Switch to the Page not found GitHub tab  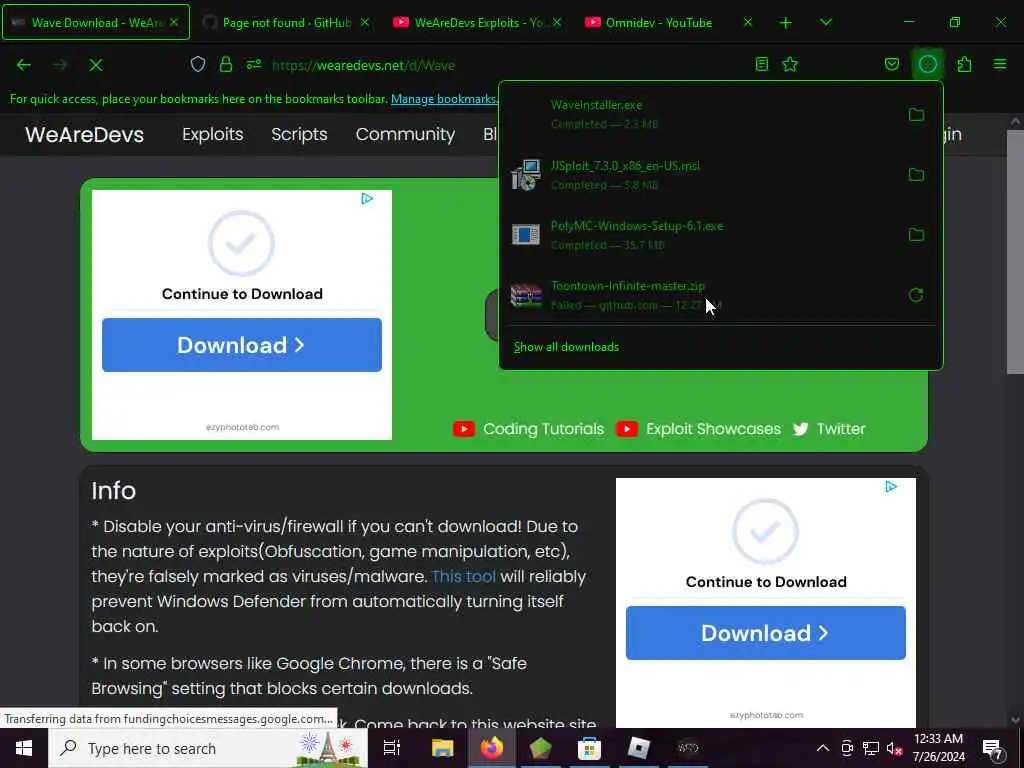coord(287,22)
